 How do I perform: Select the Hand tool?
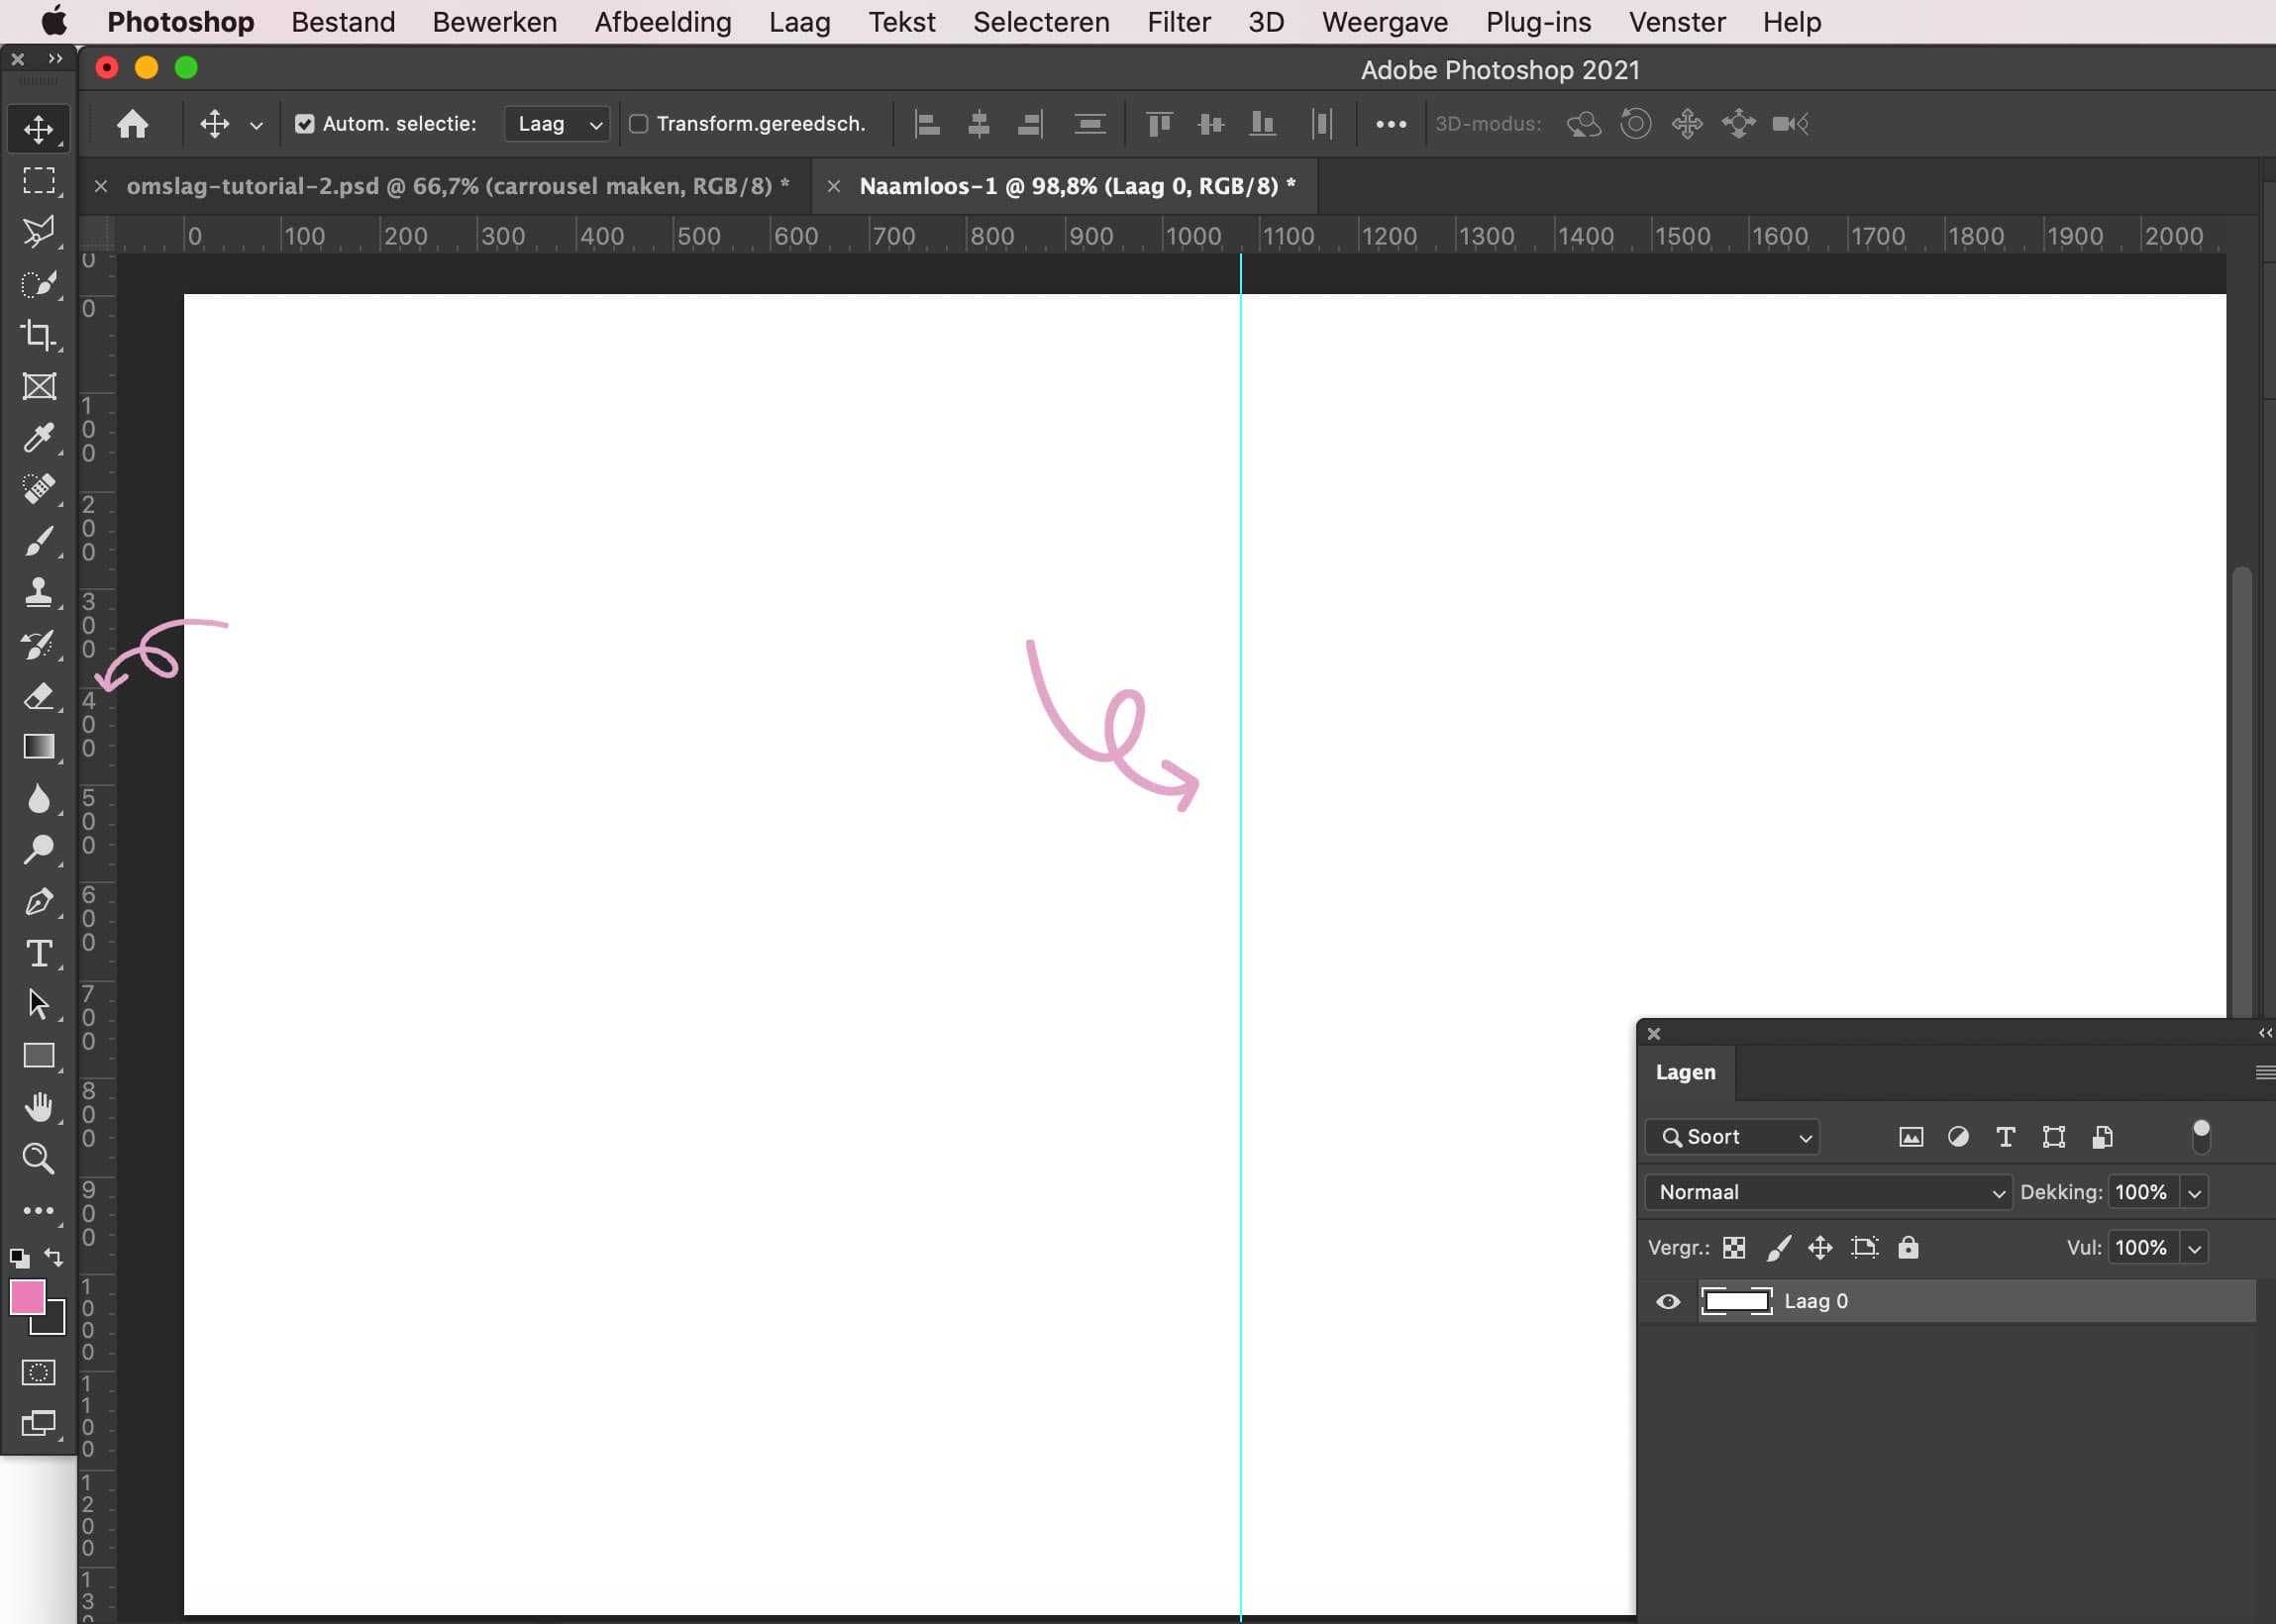click(38, 1106)
